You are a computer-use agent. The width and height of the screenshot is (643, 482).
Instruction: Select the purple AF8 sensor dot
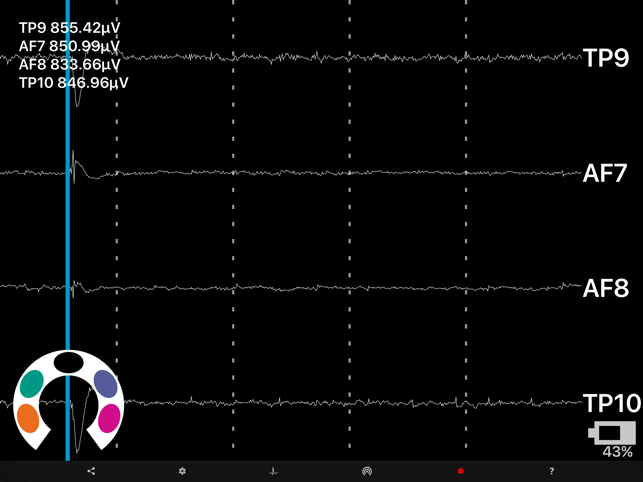pyautogui.click(x=105, y=384)
